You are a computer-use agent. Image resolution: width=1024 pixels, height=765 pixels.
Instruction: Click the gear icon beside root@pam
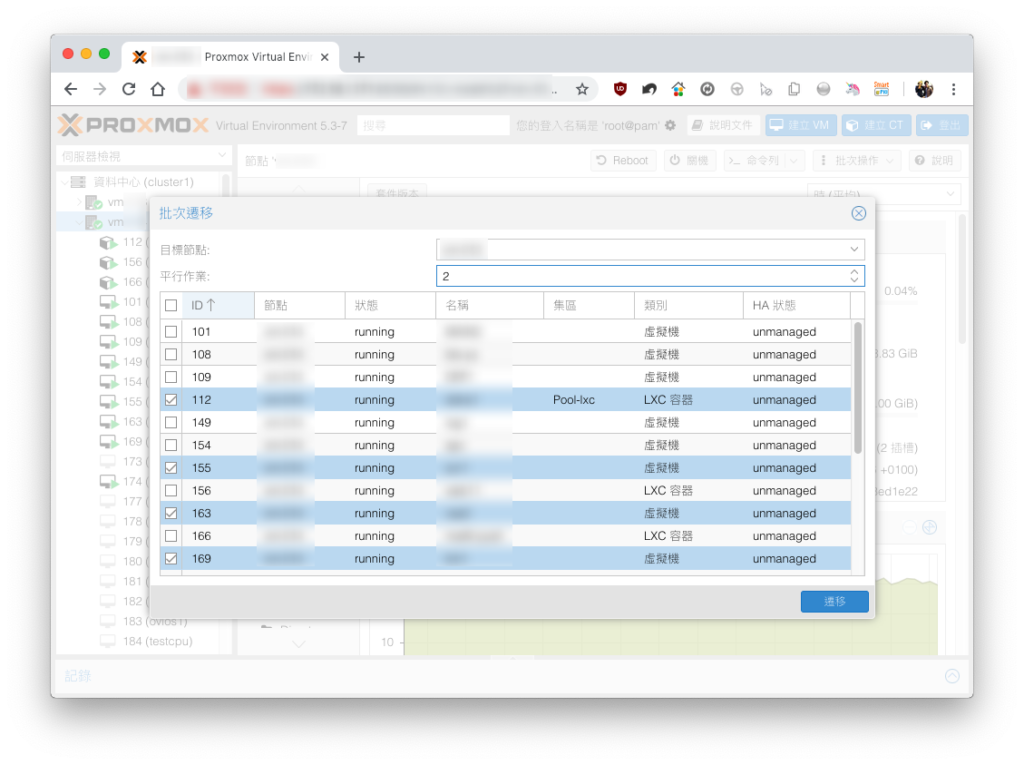(670, 125)
